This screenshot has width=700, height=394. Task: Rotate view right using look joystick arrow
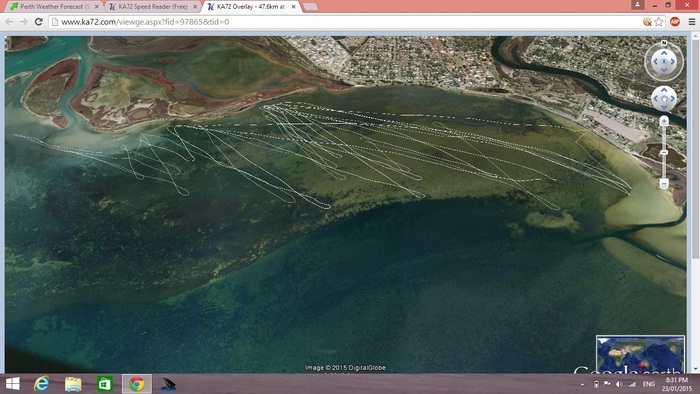(673, 62)
